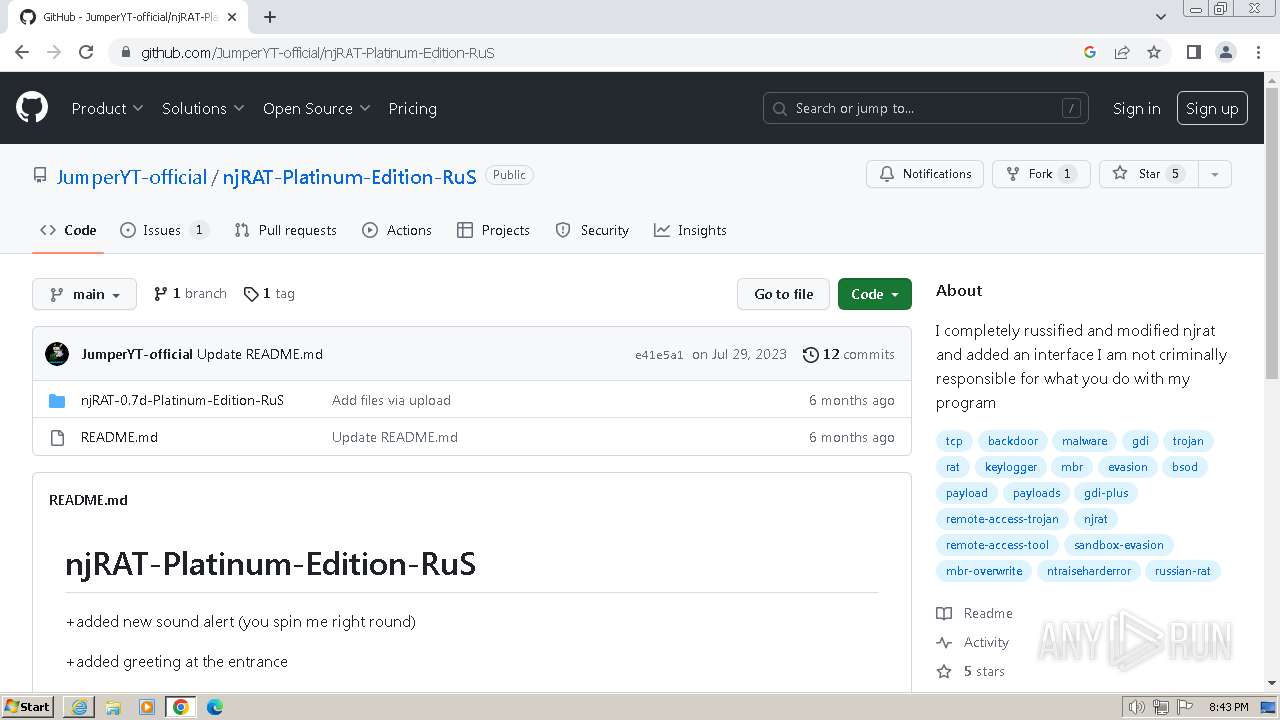Click the Google icon in address bar
Image resolution: width=1280 pixels, height=720 pixels.
click(x=1090, y=52)
